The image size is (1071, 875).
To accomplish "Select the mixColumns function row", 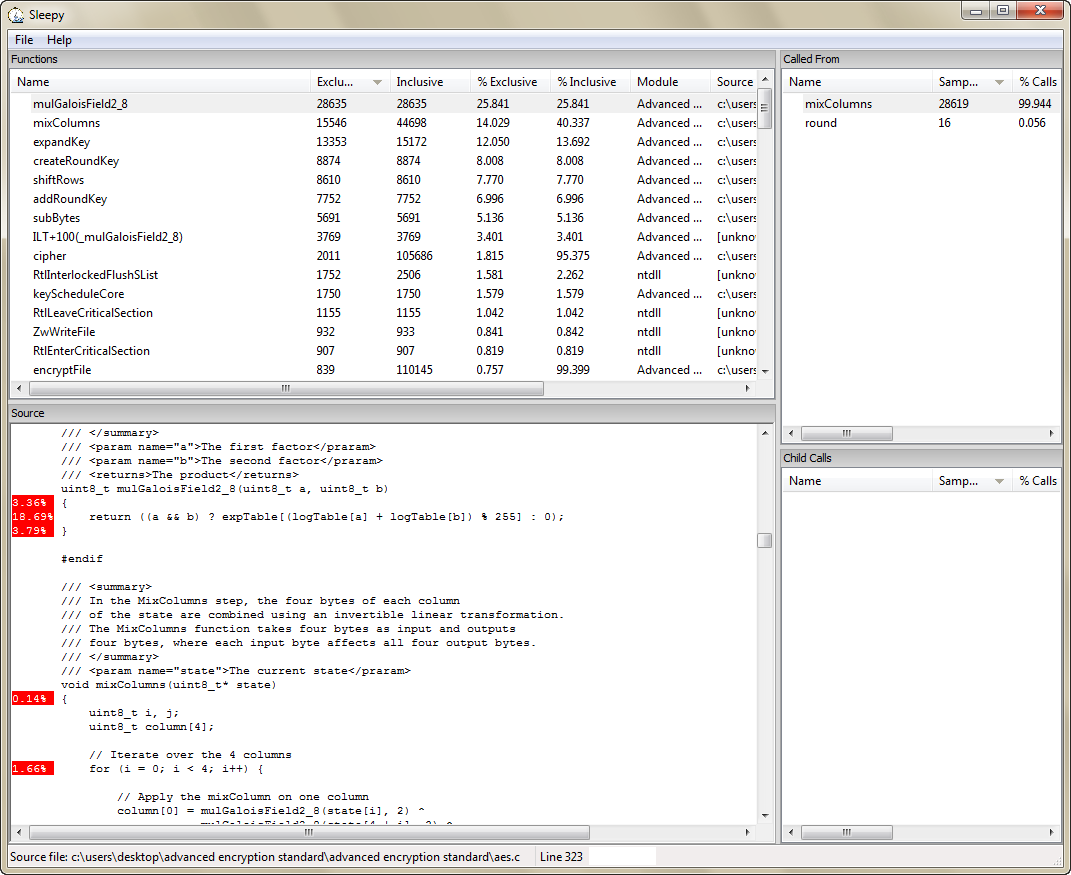I will (x=67, y=123).
